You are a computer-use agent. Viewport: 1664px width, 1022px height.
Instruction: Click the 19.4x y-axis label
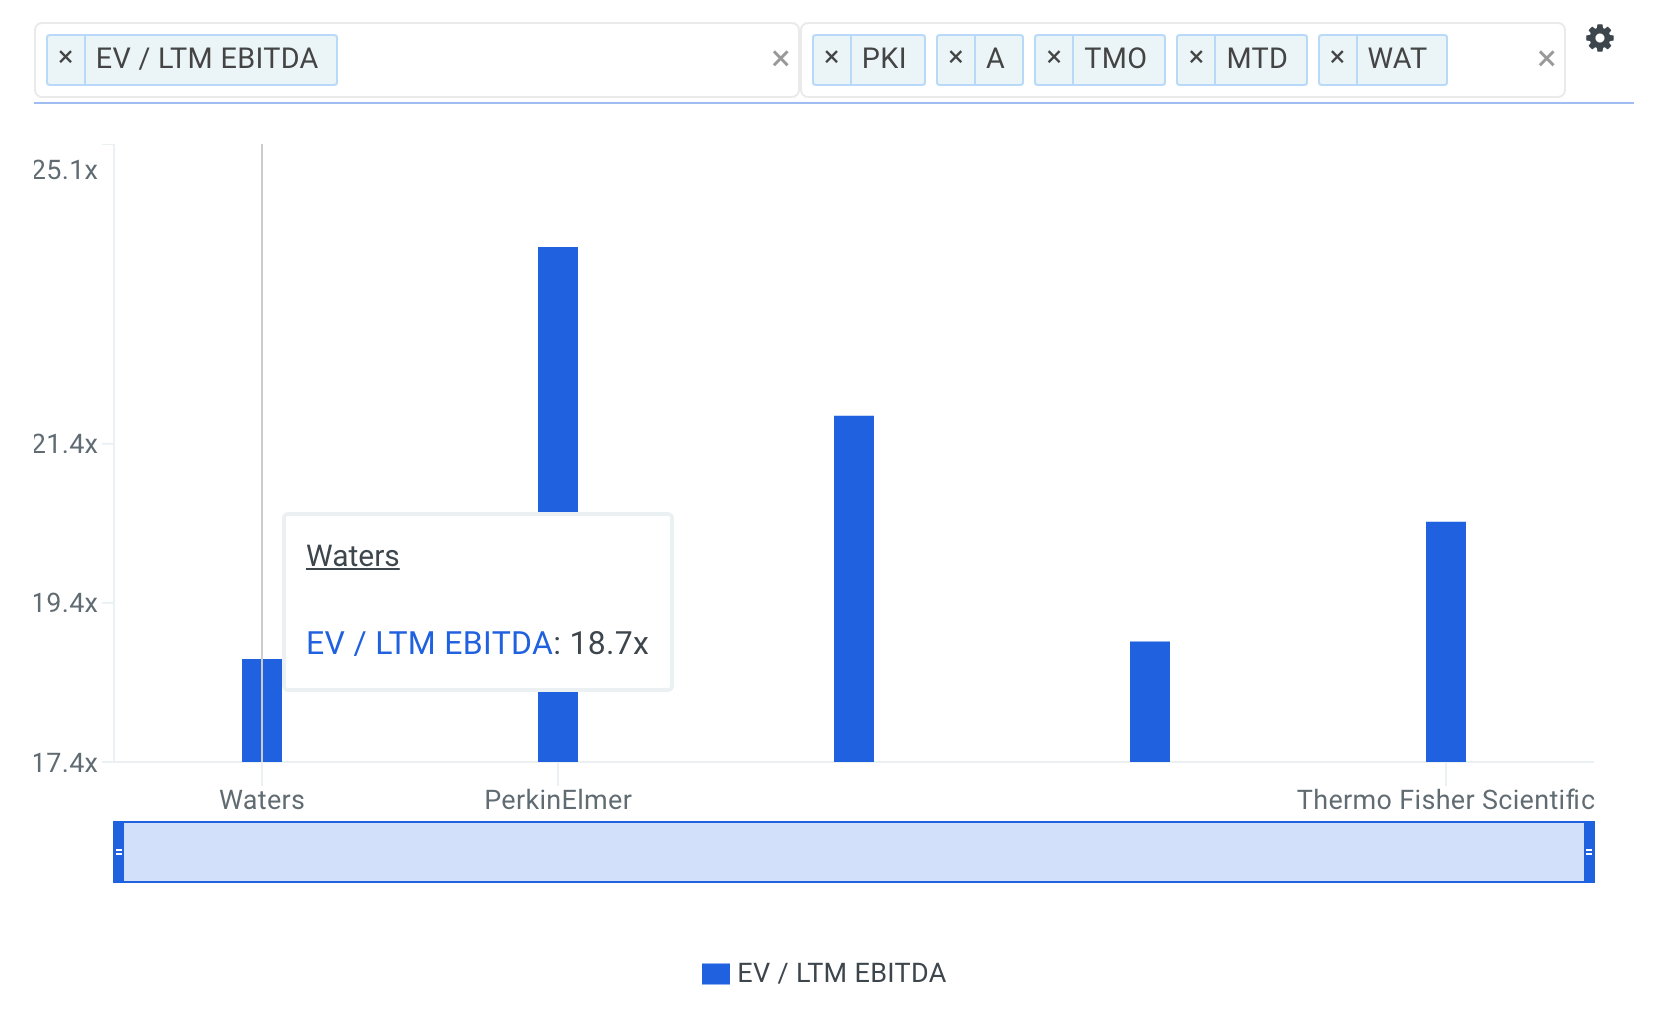click(65, 603)
